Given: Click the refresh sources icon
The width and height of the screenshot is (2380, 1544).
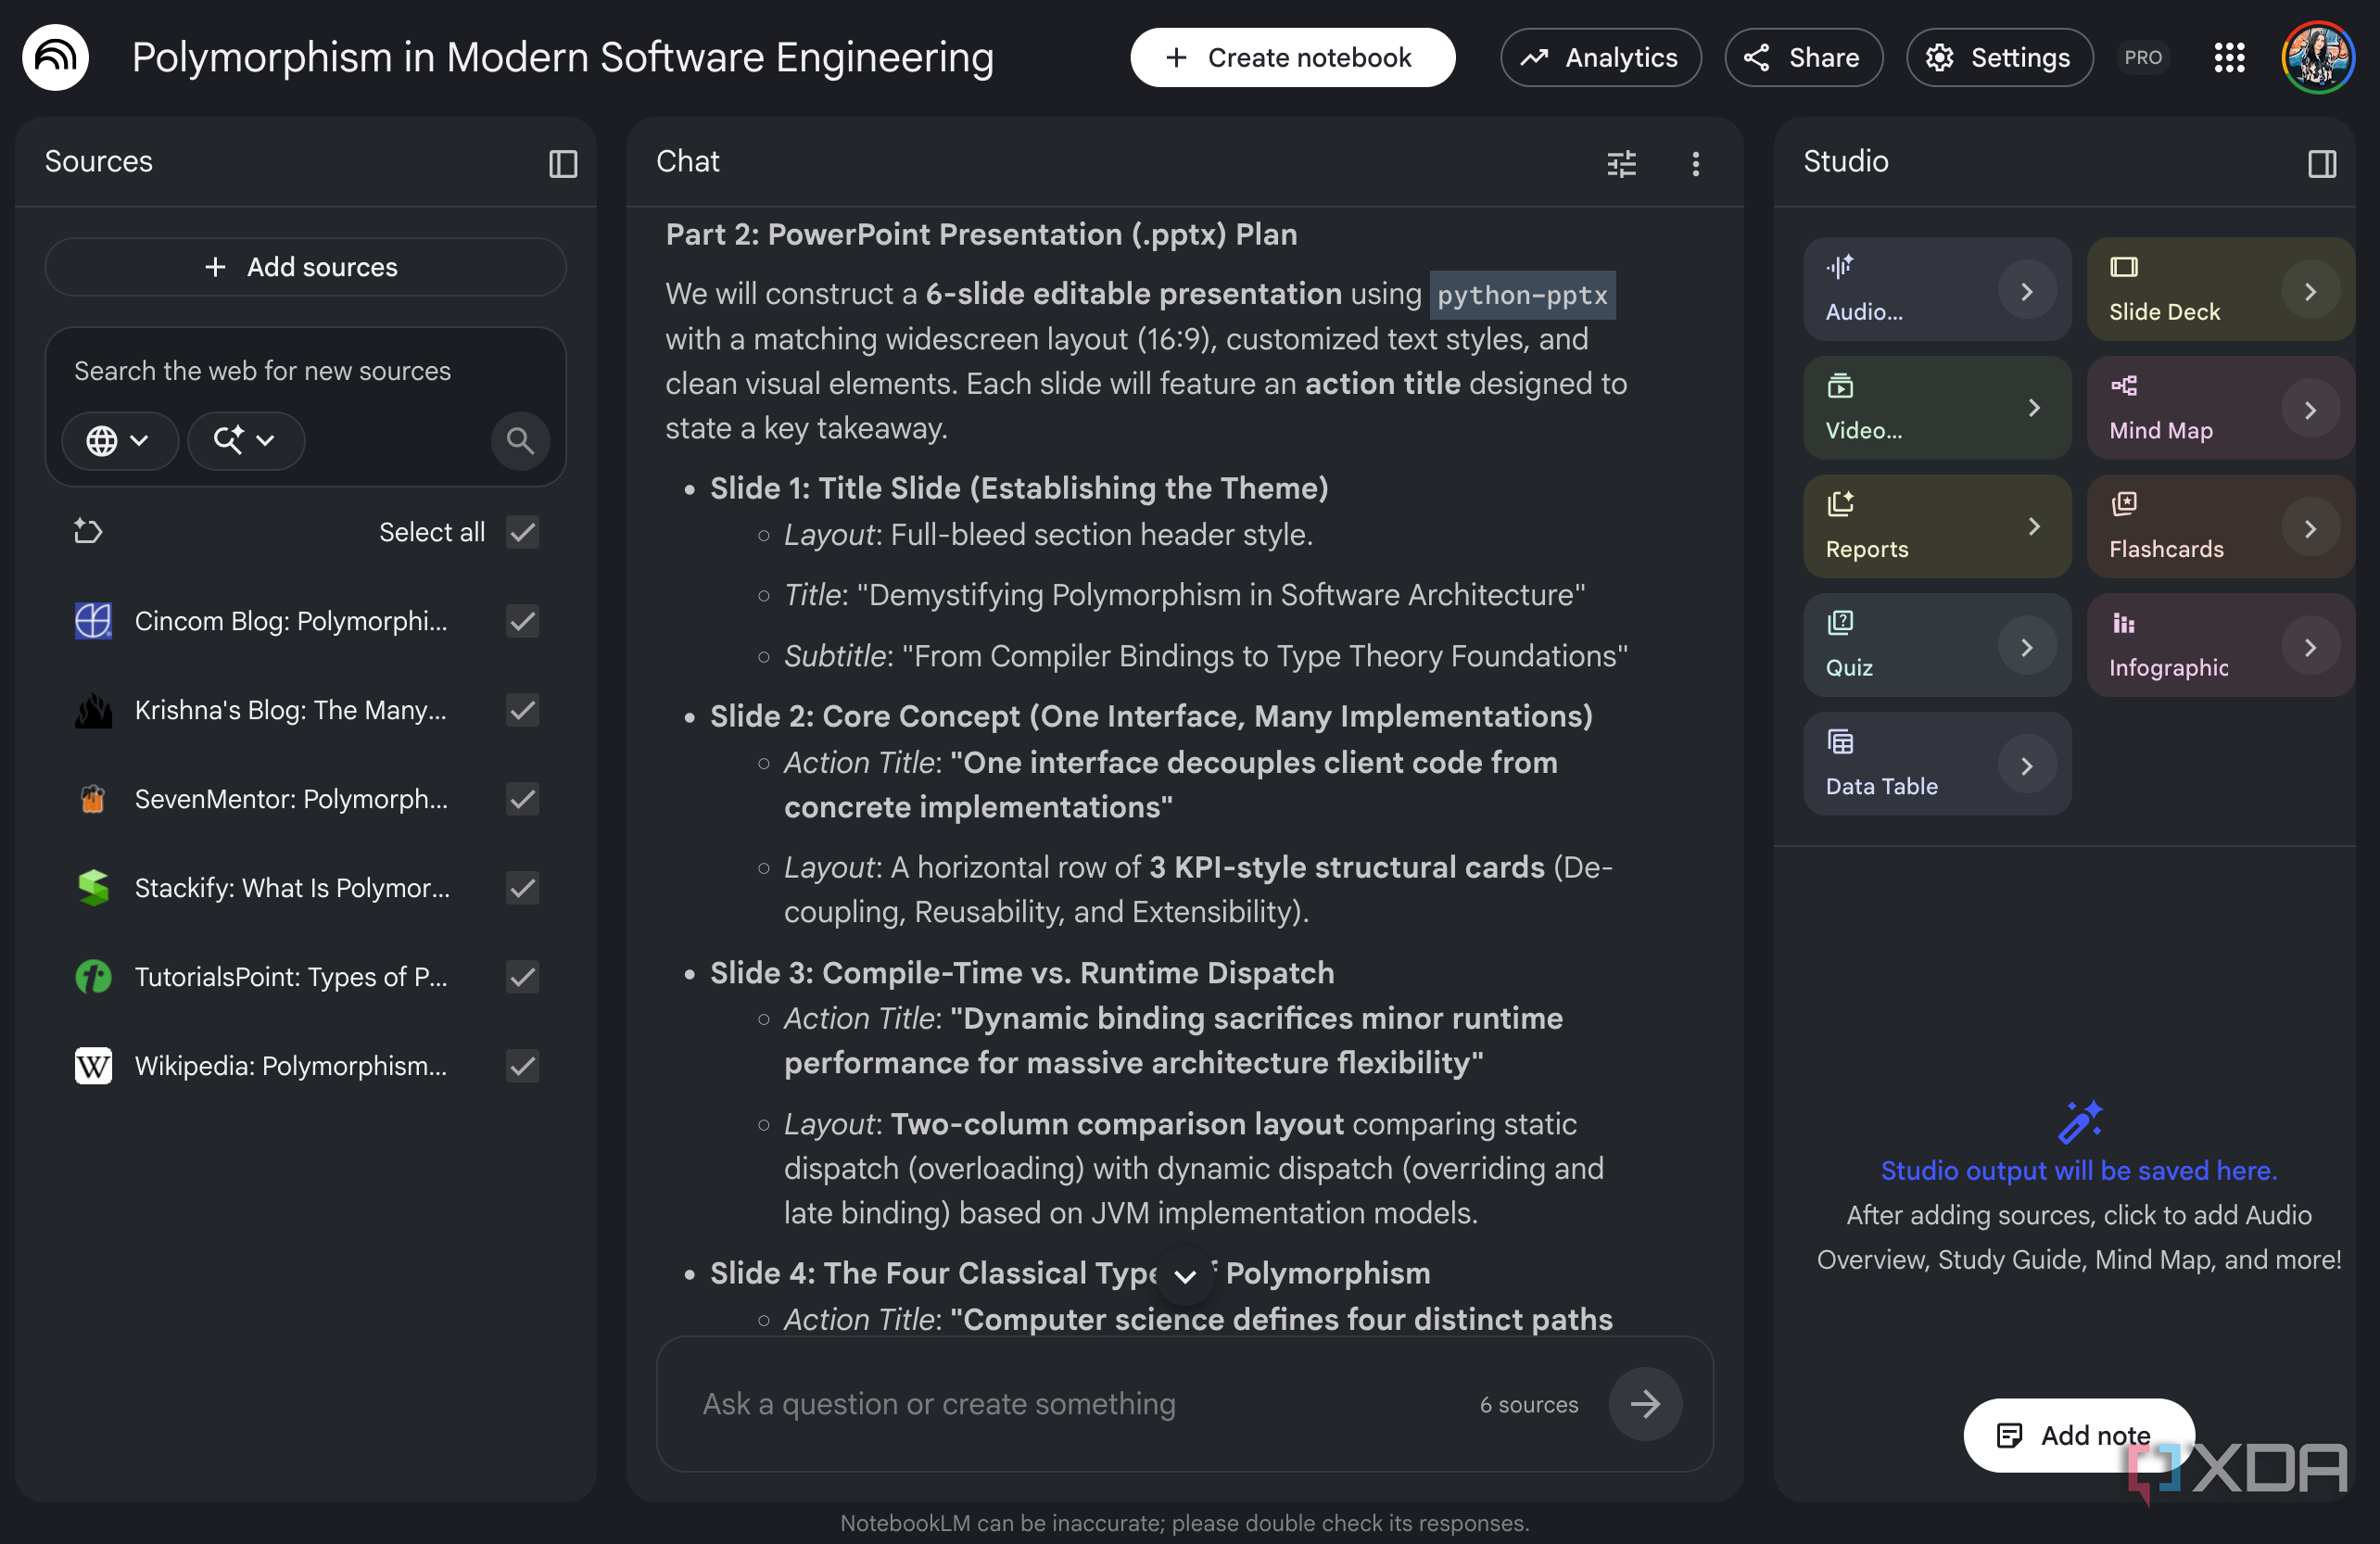Looking at the screenshot, I should click(x=88, y=531).
